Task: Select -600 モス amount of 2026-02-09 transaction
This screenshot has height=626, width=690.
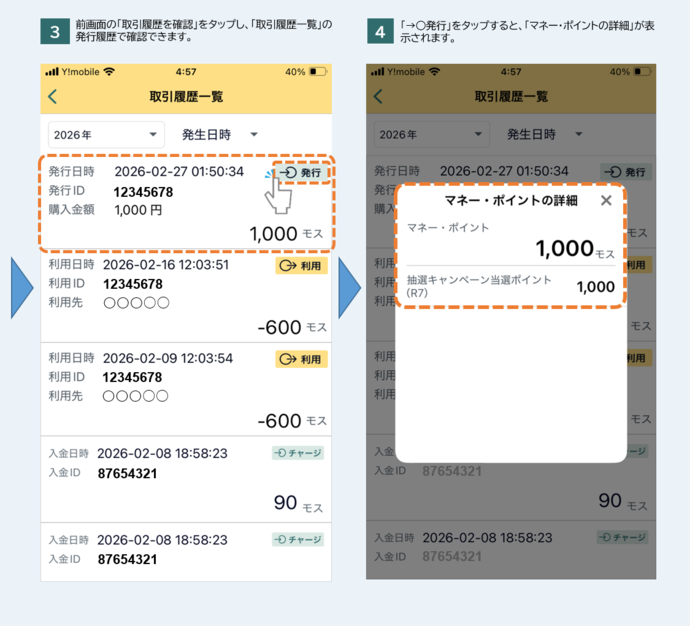Action: [292, 421]
